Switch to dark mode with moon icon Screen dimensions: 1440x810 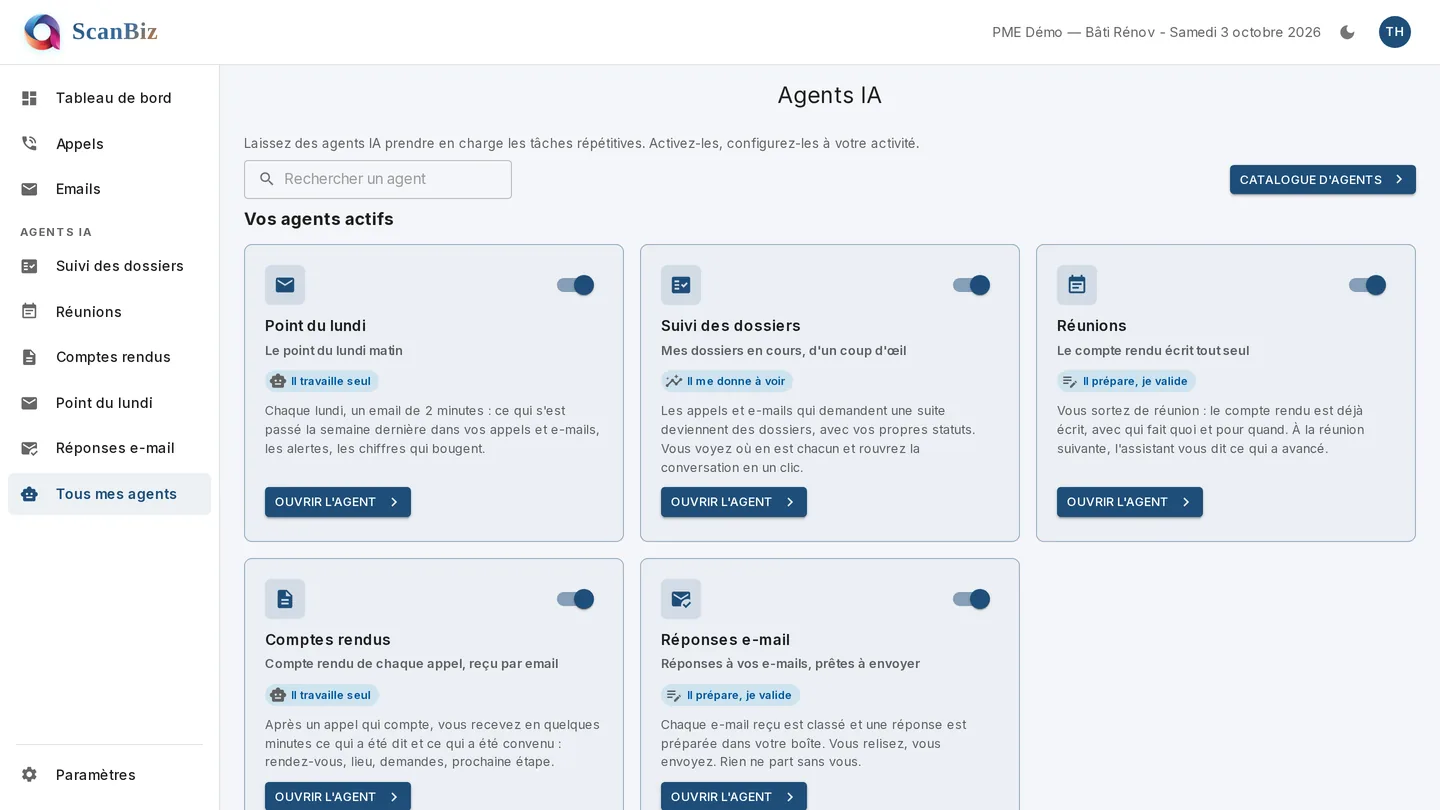[x=1347, y=32]
